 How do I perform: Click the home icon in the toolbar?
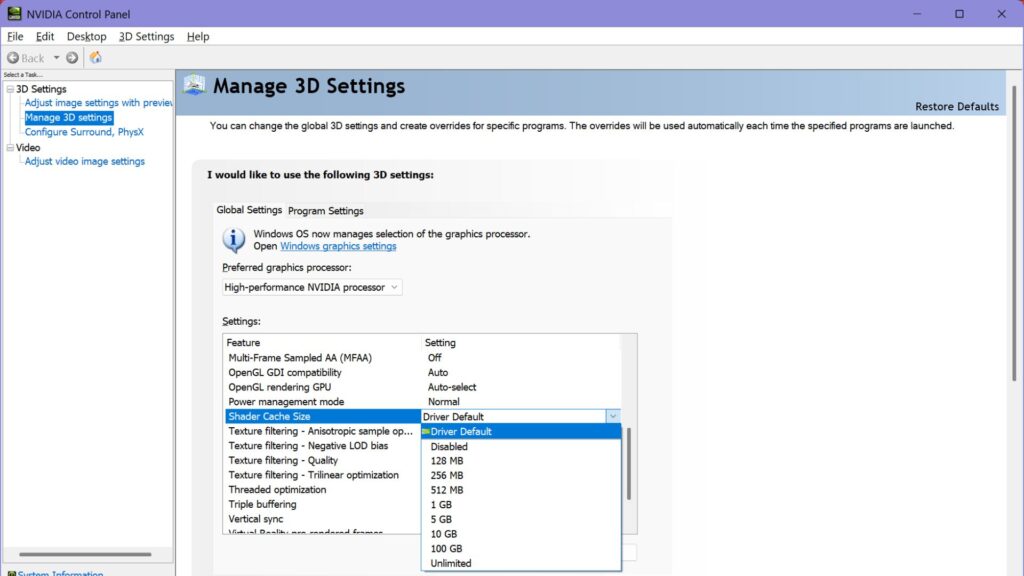[96, 57]
